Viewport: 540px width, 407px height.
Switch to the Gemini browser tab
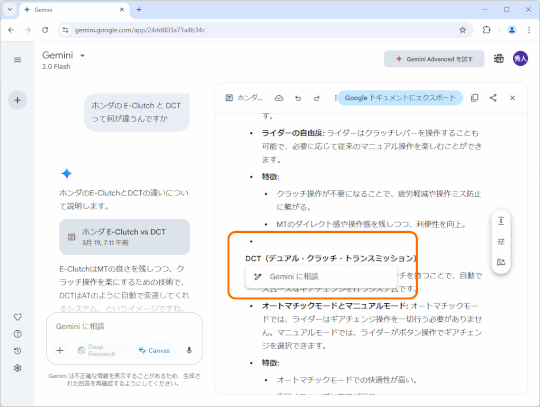point(74,10)
